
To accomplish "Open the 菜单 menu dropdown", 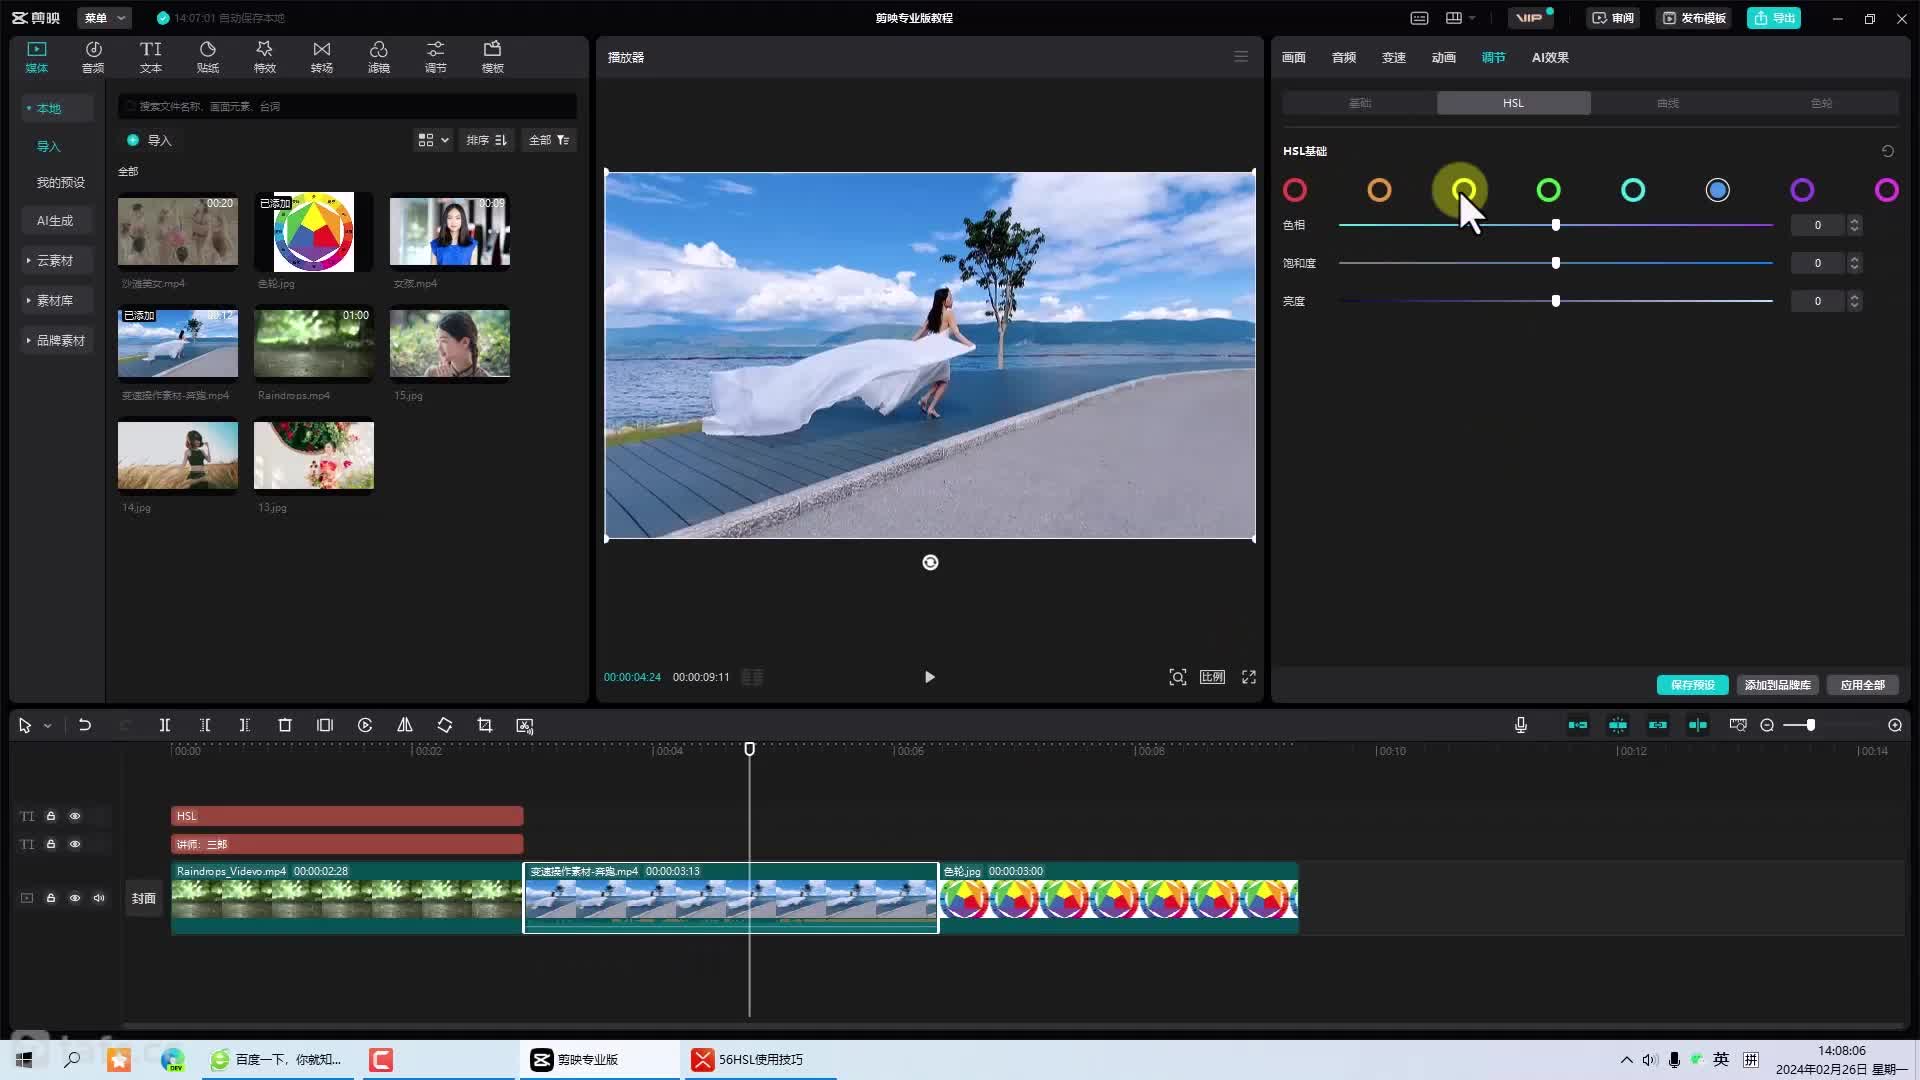I will (104, 18).
